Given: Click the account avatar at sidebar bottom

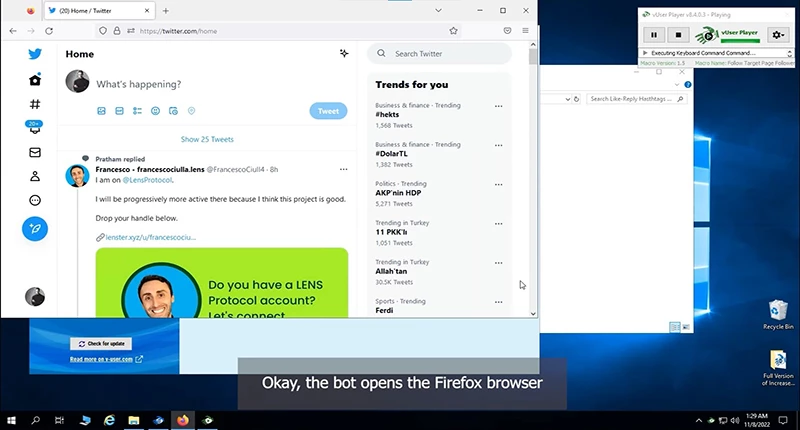Looking at the screenshot, I should pyautogui.click(x=35, y=296).
